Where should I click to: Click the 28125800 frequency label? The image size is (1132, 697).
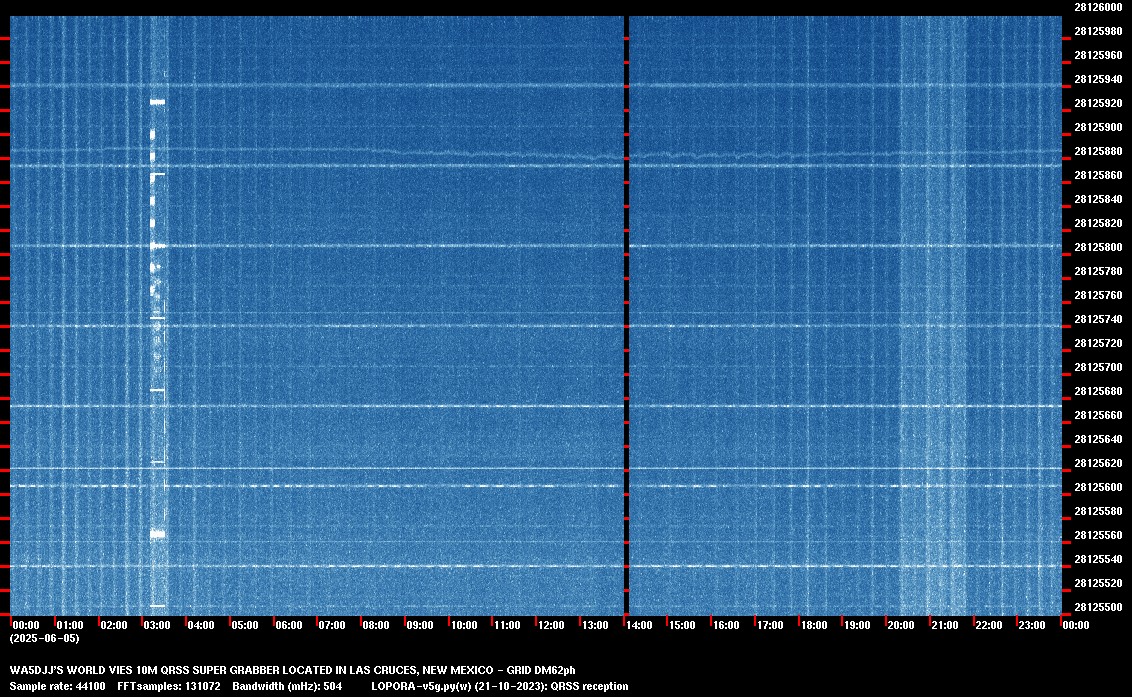click(1098, 247)
